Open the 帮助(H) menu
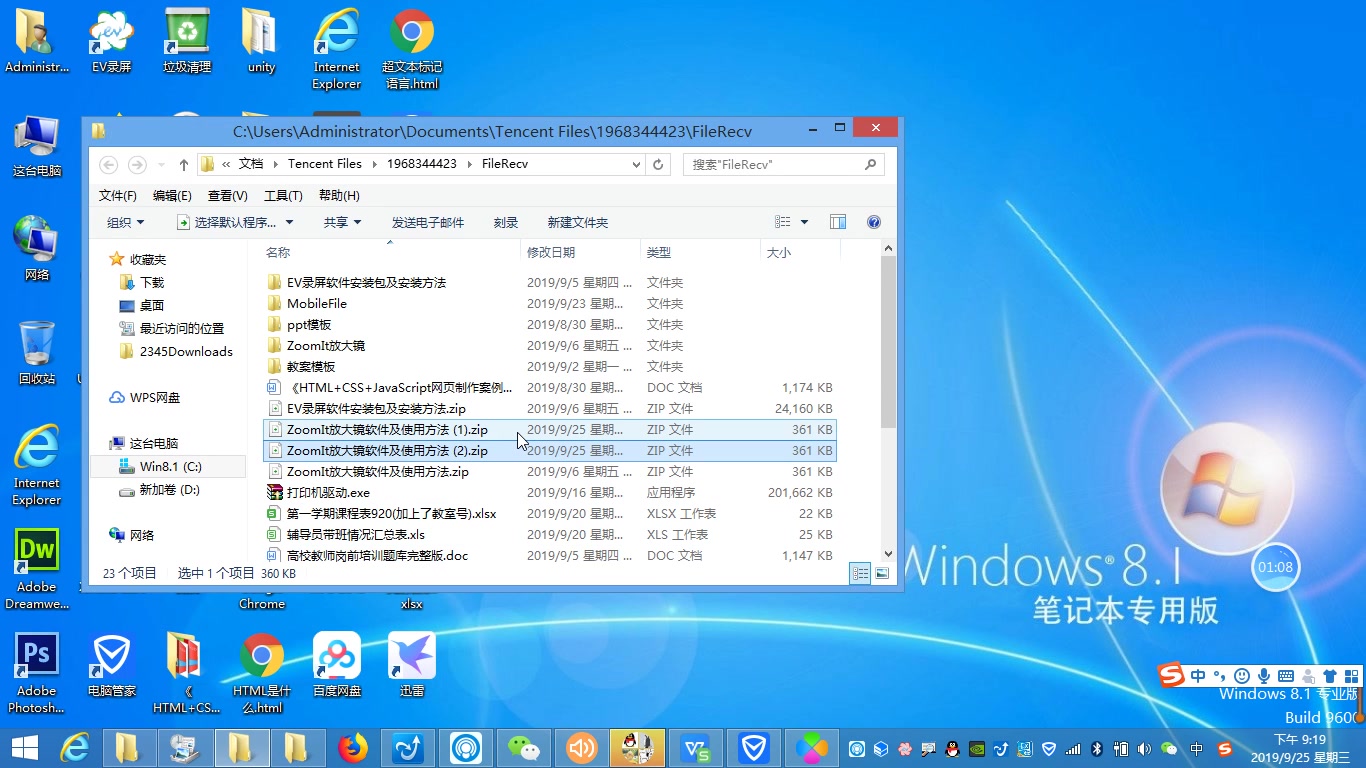 click(339, 195)
